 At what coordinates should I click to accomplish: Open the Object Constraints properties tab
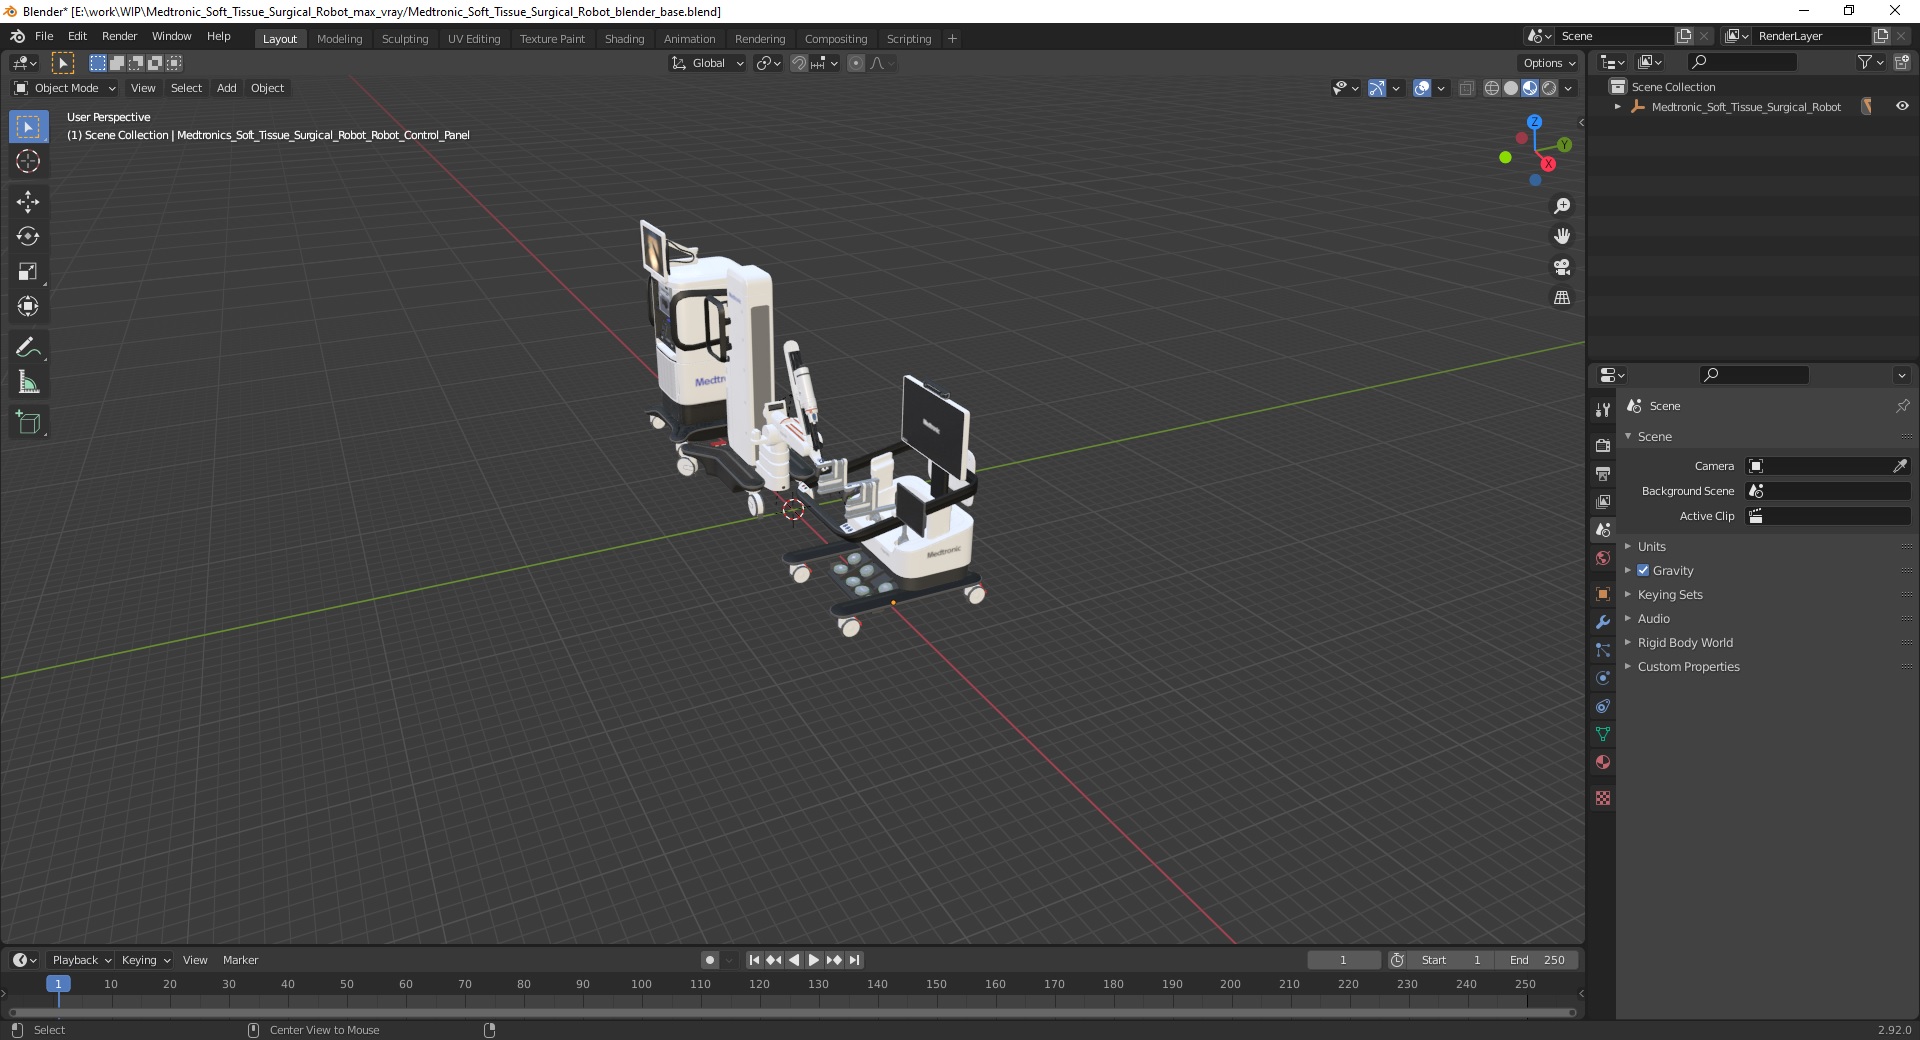coord(1603,706)
